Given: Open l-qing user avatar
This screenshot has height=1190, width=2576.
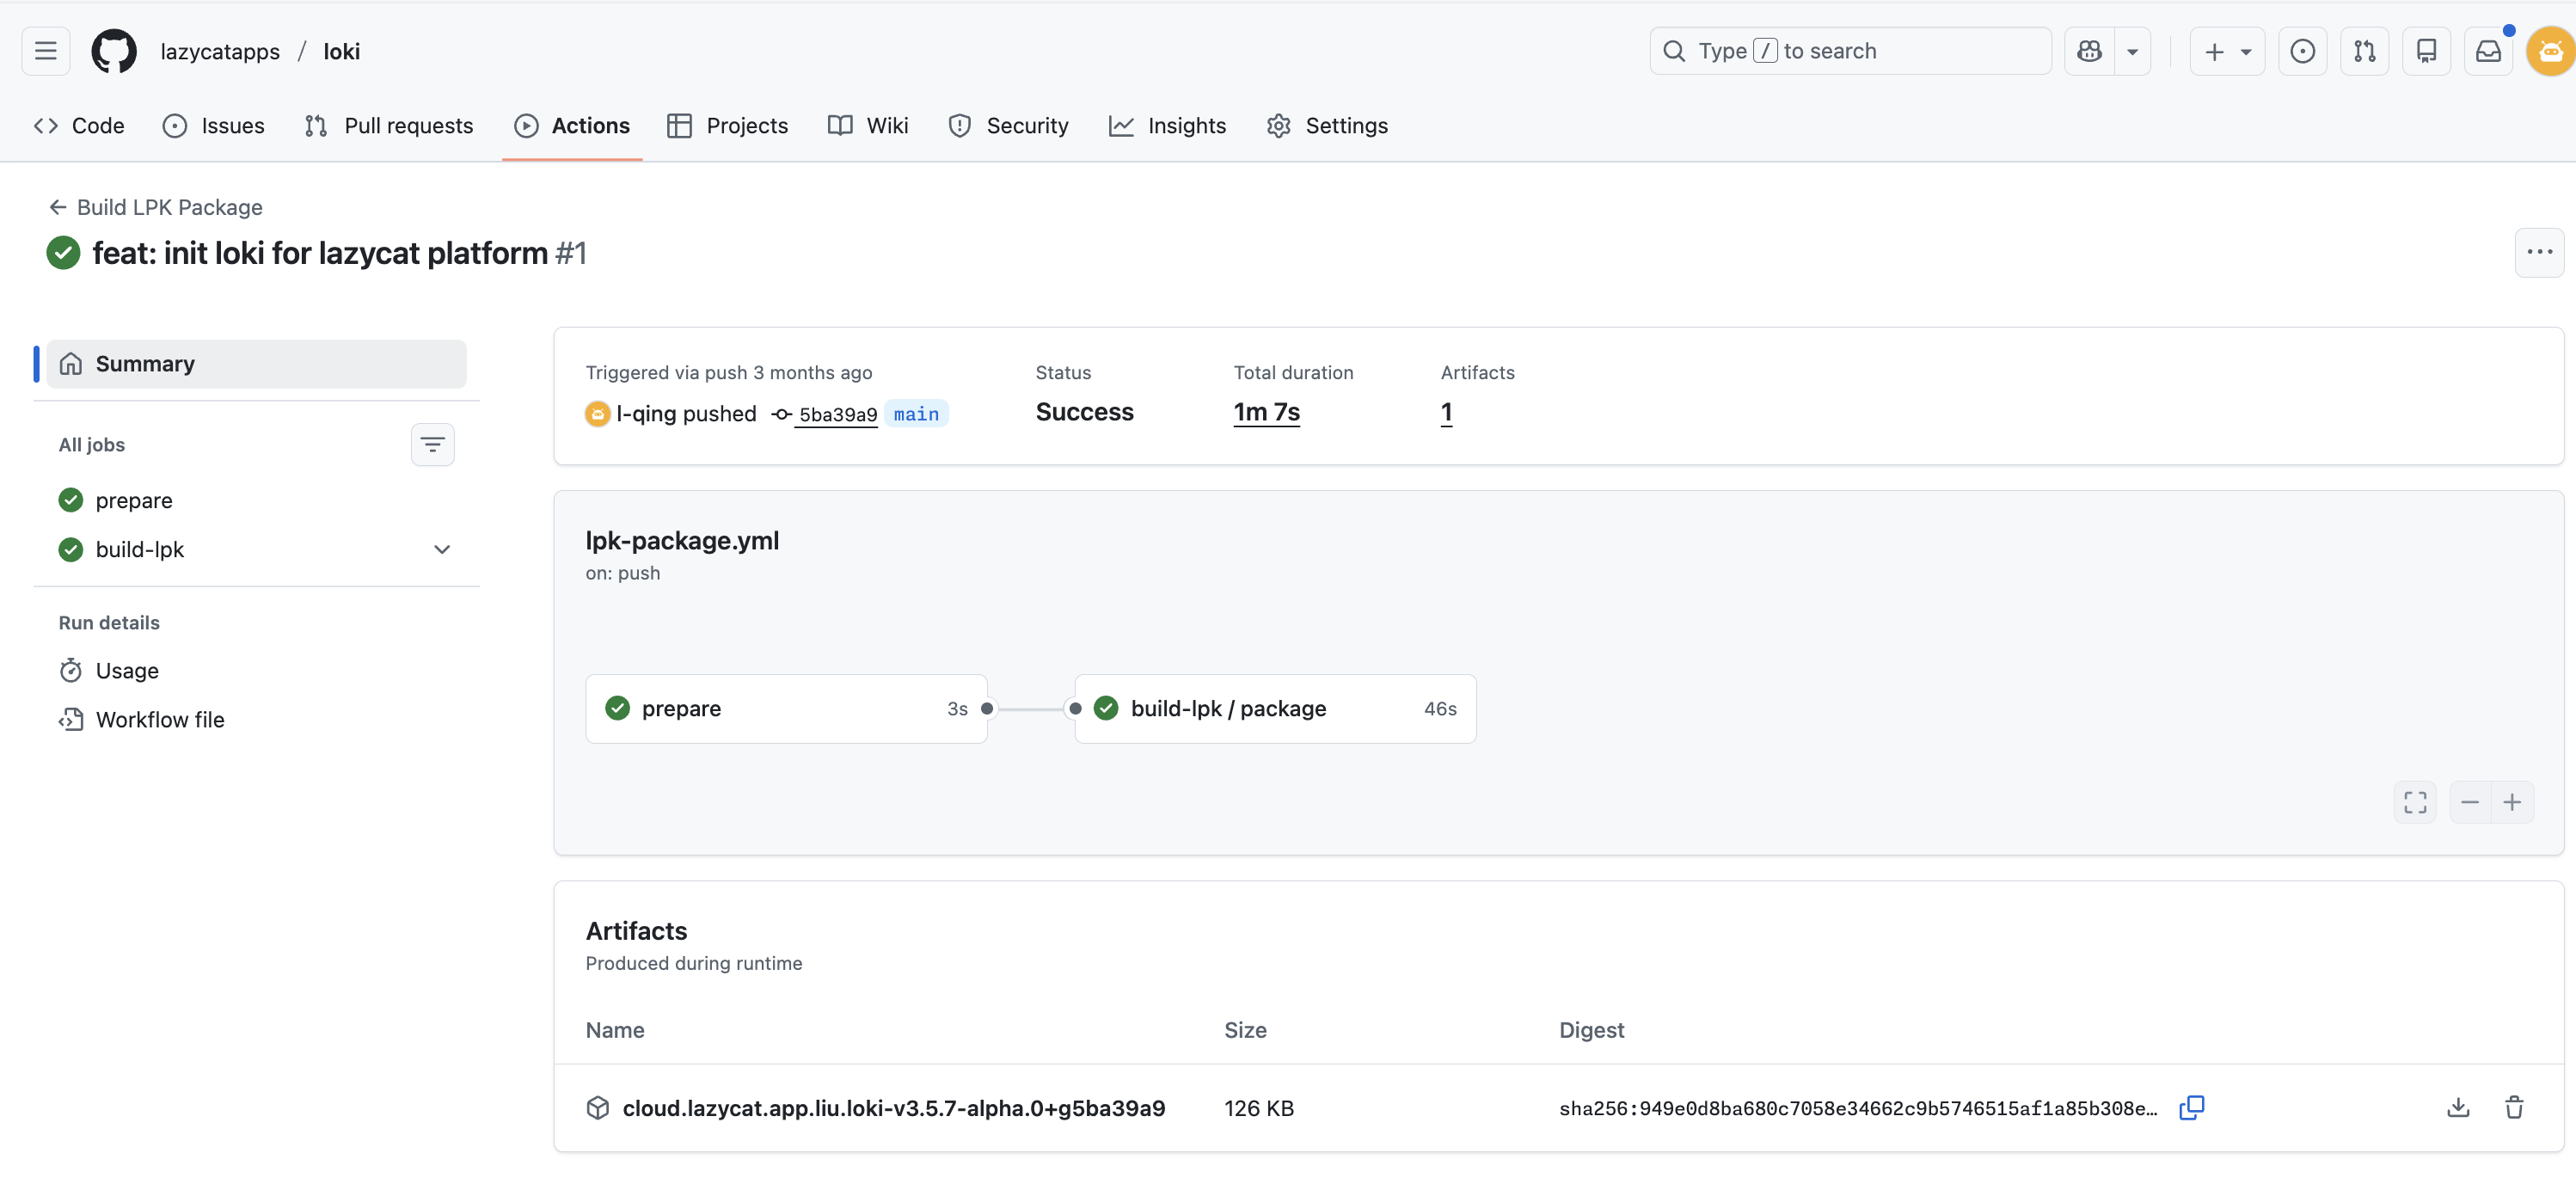Looking at the screenshot, I should (x=597, y=414).
